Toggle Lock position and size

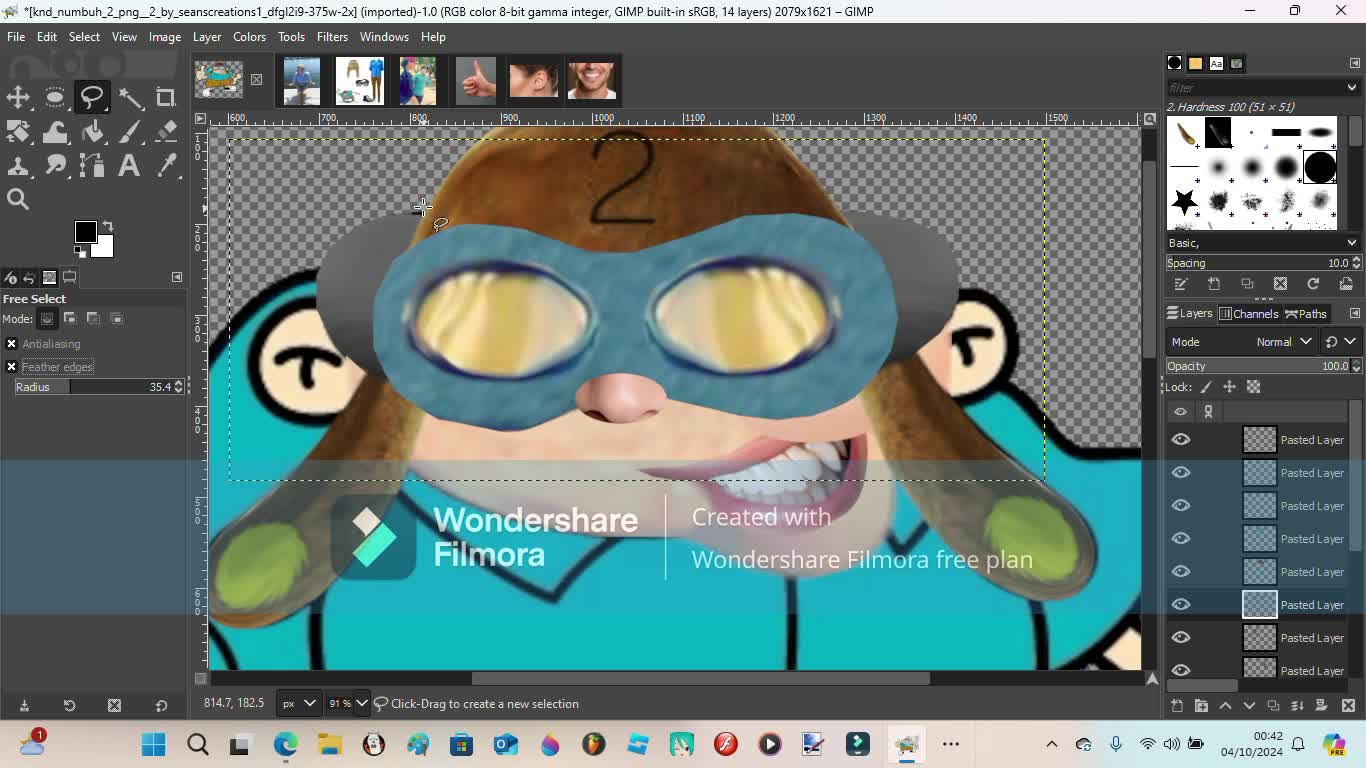tap(1229, 387)
